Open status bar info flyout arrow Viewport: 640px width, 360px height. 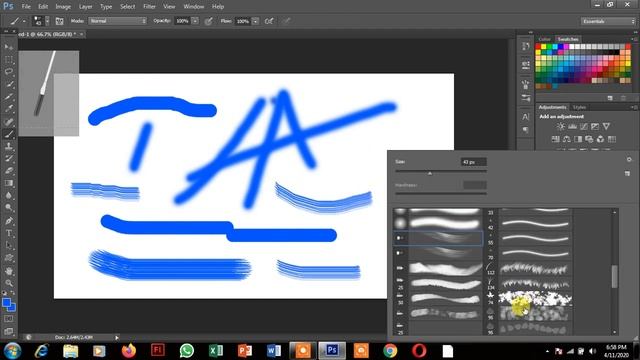click(117, 338)
